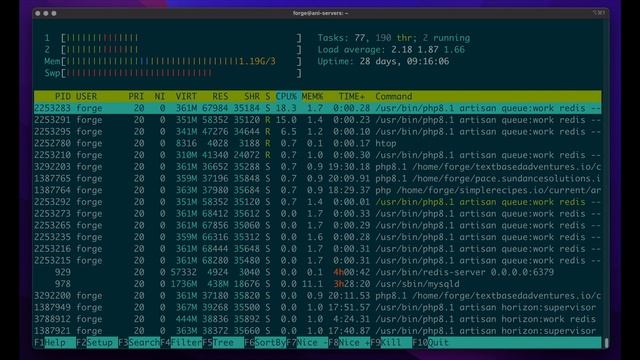The width and height of the screenshot is (640, 360).
Task: Open F2 Setup in the footer
Action: (x=97, y=342)
